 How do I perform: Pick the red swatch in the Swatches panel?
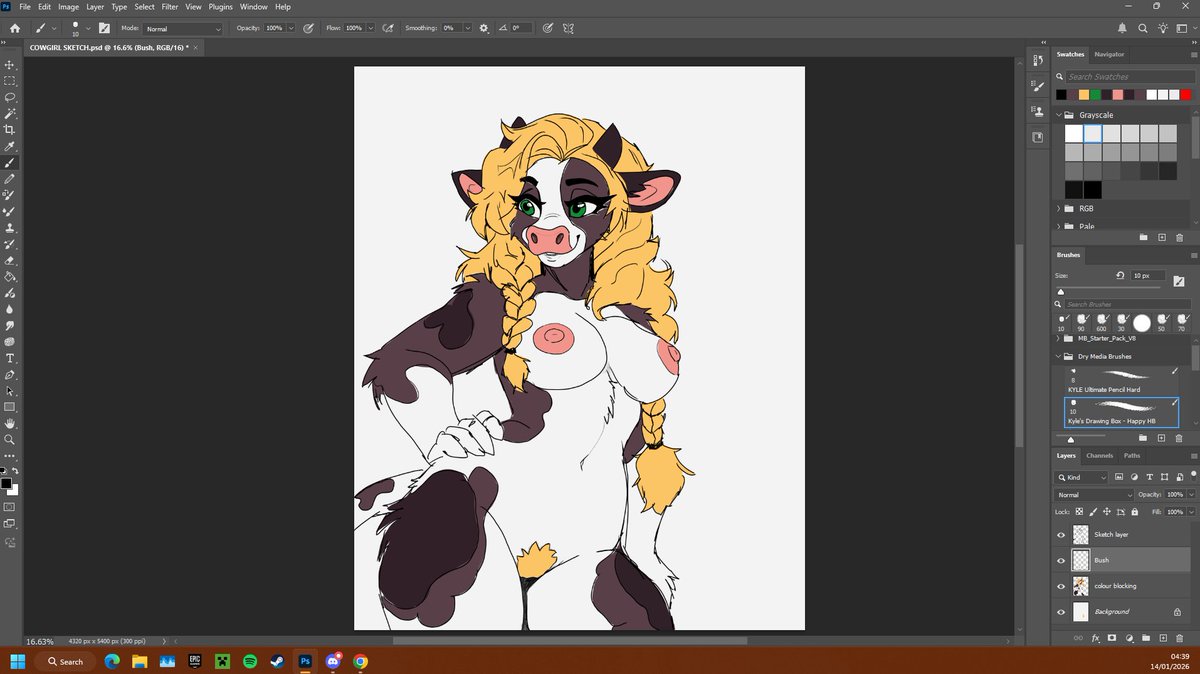(x=1185, y=92)
